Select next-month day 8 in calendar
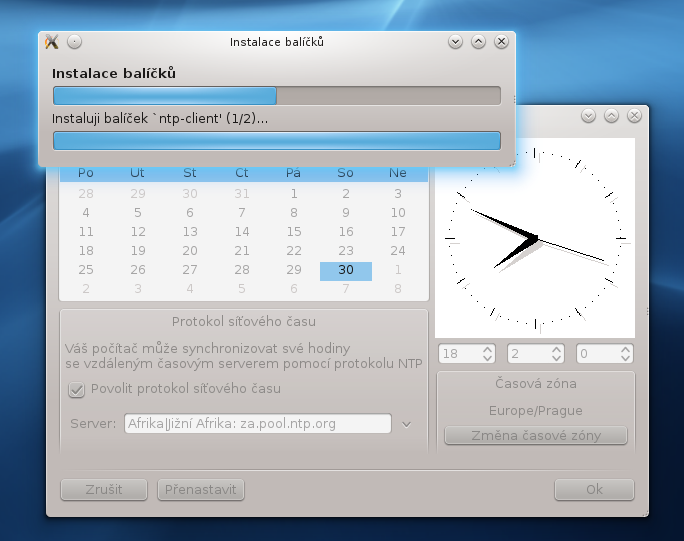Image resolution: width=684 pixels, height=541 pixels. click(398, 289)
